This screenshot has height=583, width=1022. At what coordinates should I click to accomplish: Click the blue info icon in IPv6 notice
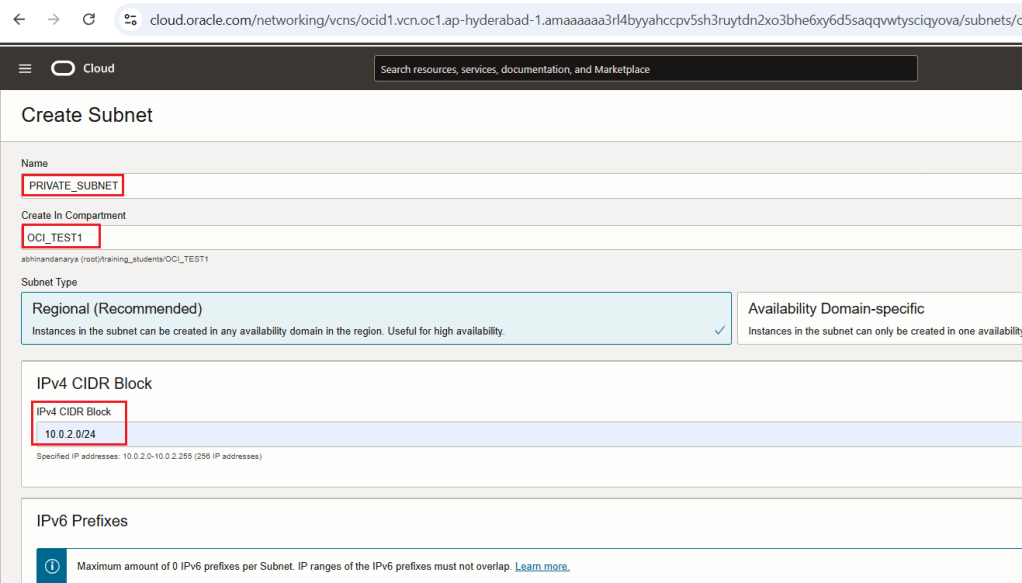pos(52,566)
